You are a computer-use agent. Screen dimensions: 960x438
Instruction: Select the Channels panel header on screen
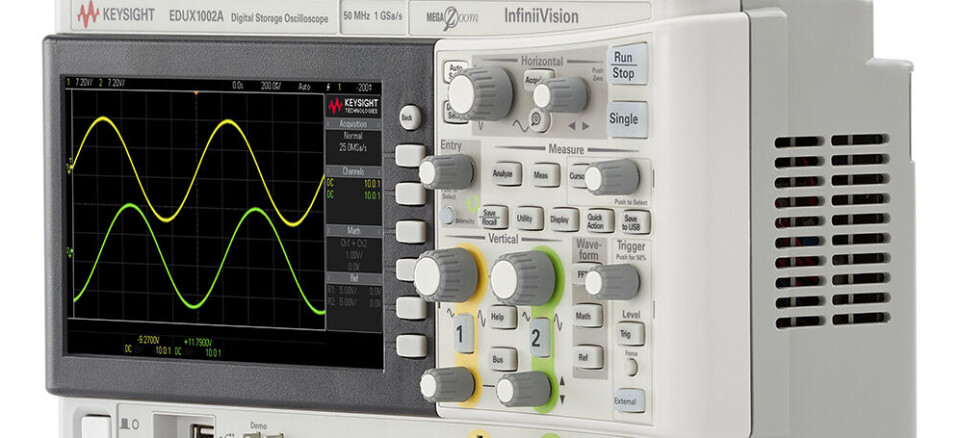(x=353, y=172)
